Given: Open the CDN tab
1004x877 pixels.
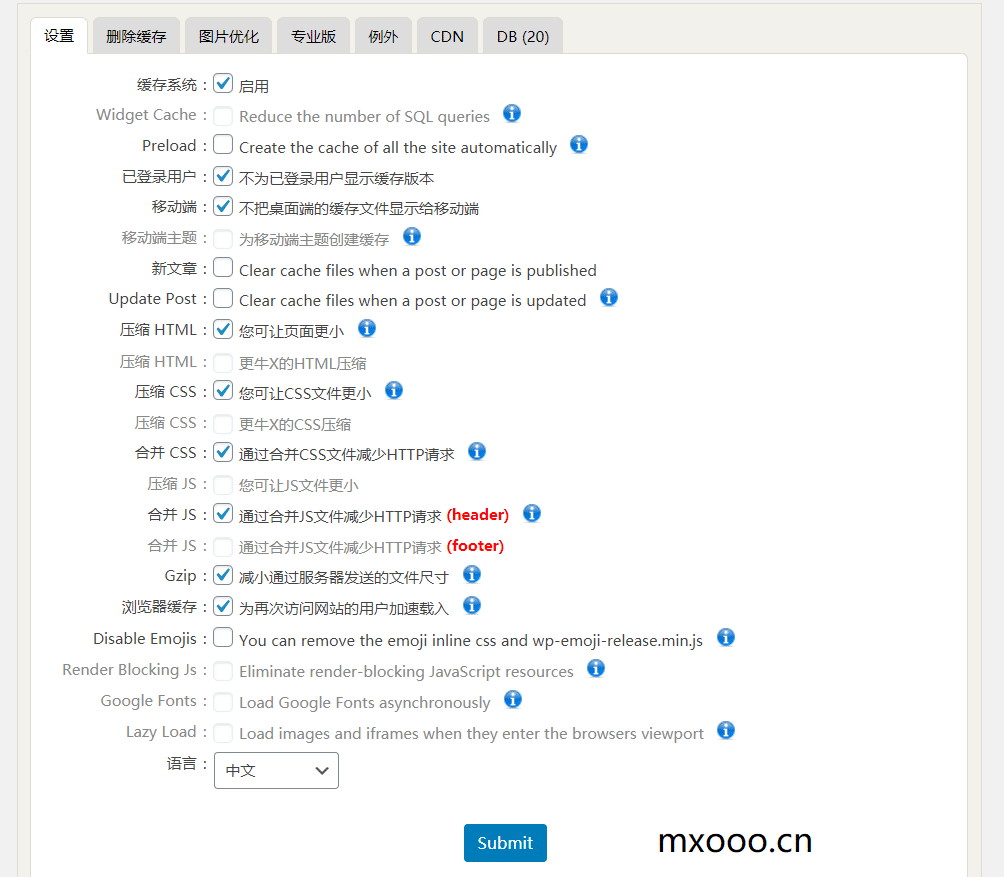Looking at the screenshot, I should point(447,35).
